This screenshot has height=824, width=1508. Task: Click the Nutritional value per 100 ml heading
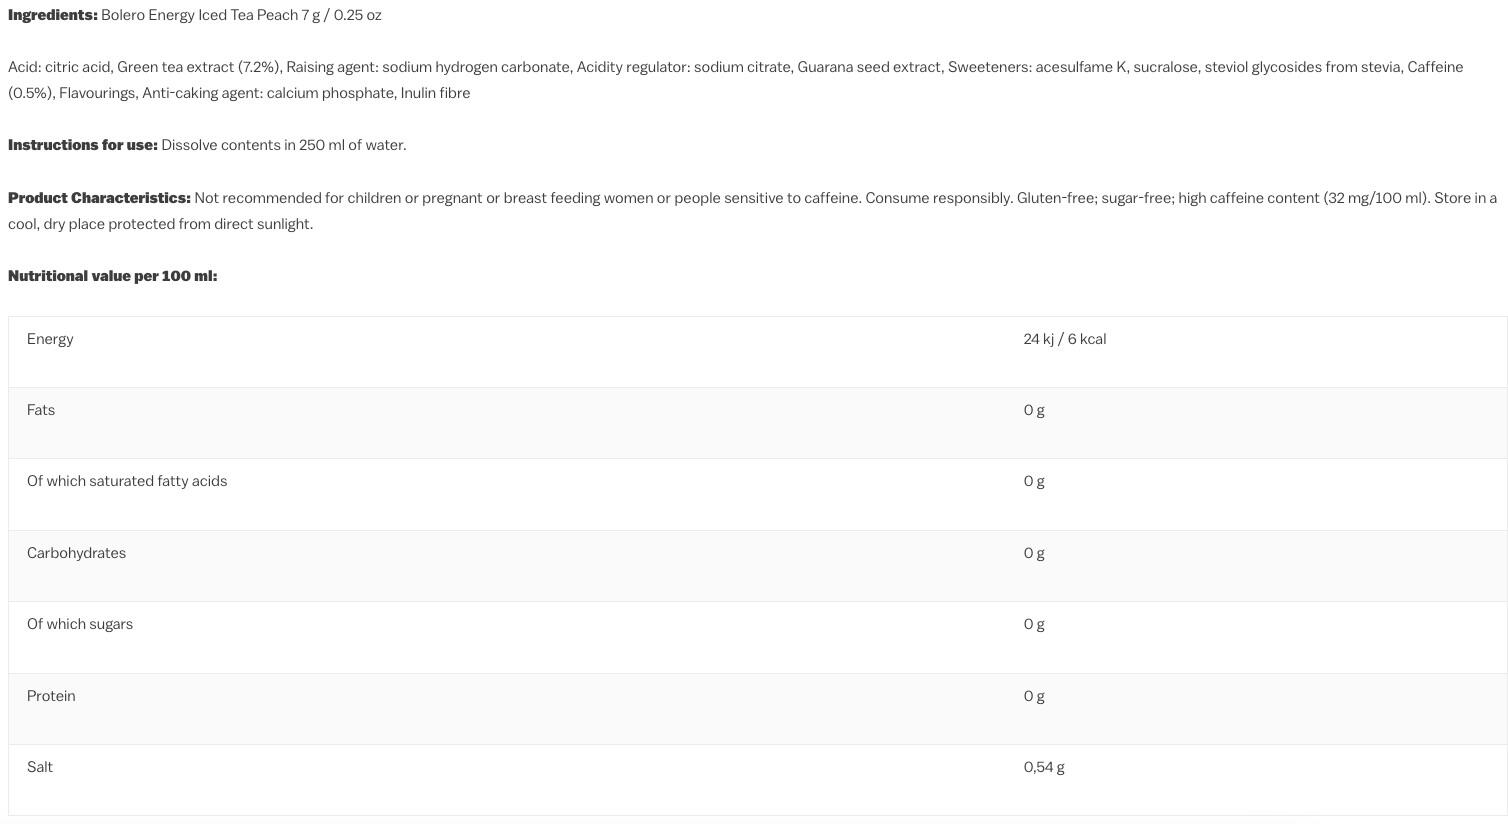(113, 276)
